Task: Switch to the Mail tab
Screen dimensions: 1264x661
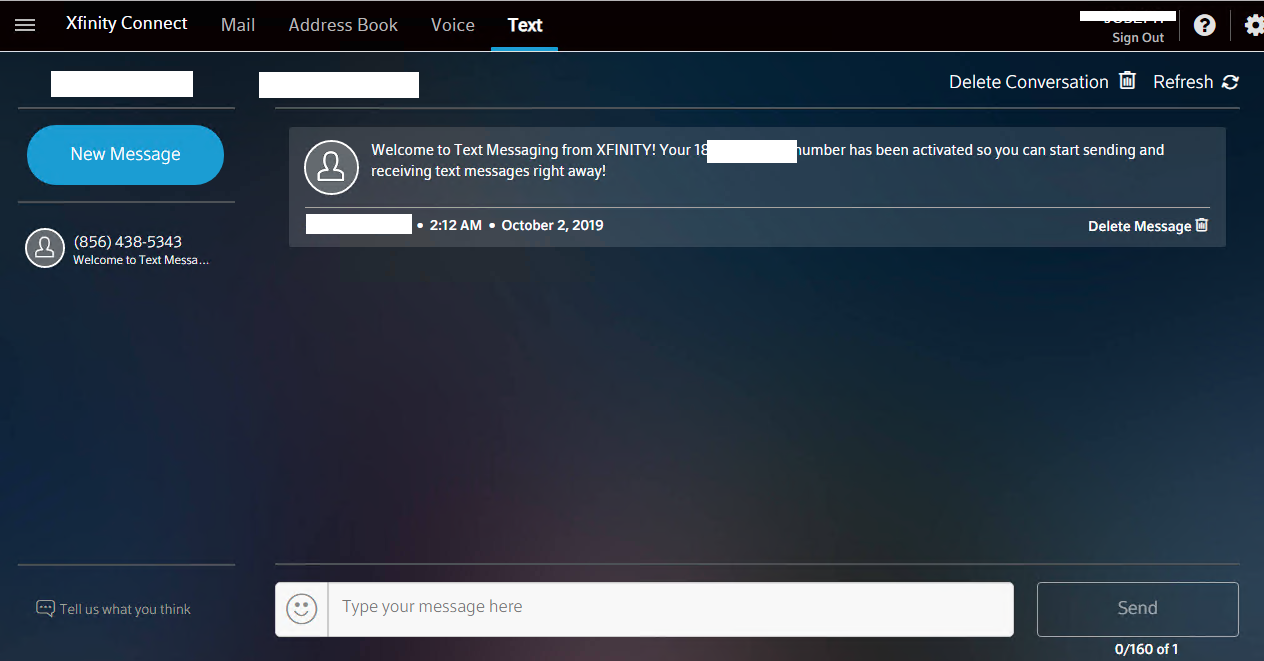Action: tap(238, 25)
